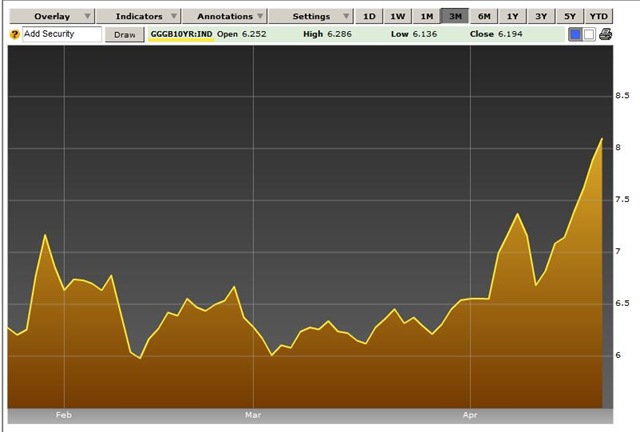Click the Apr axis label

tap(470, 415)
